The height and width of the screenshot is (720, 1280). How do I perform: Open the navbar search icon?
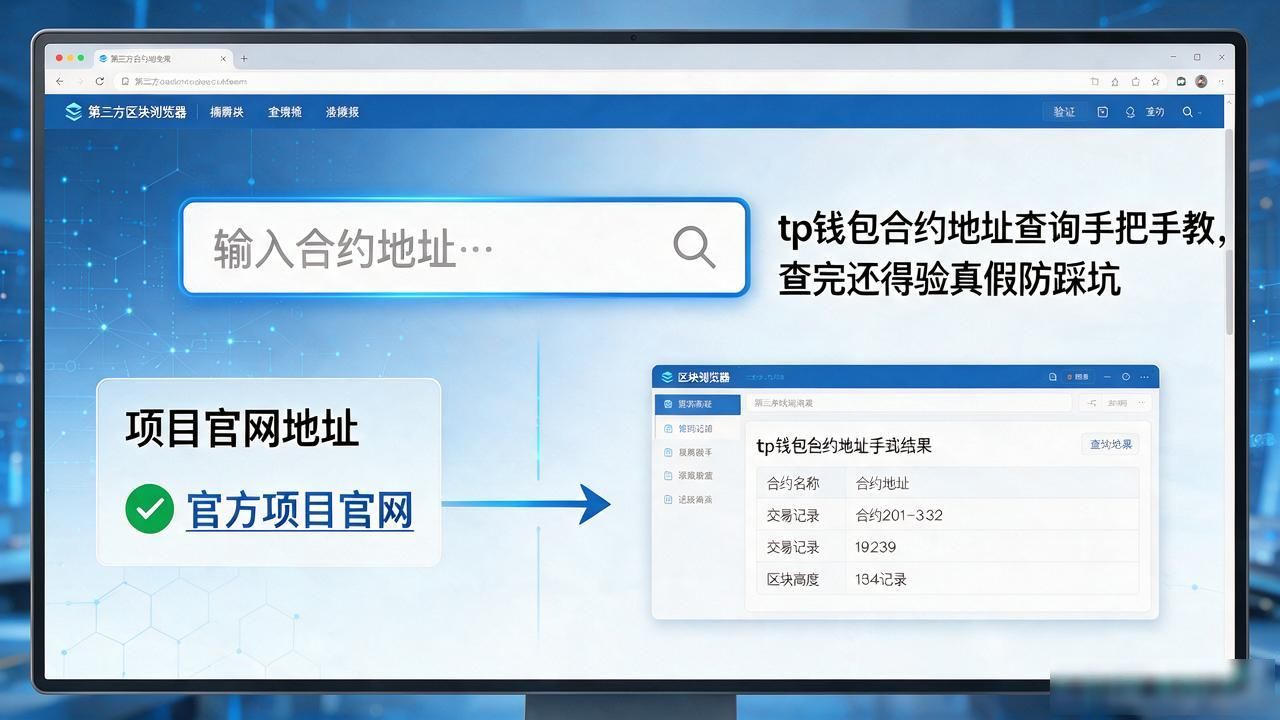coord(1188,112)
